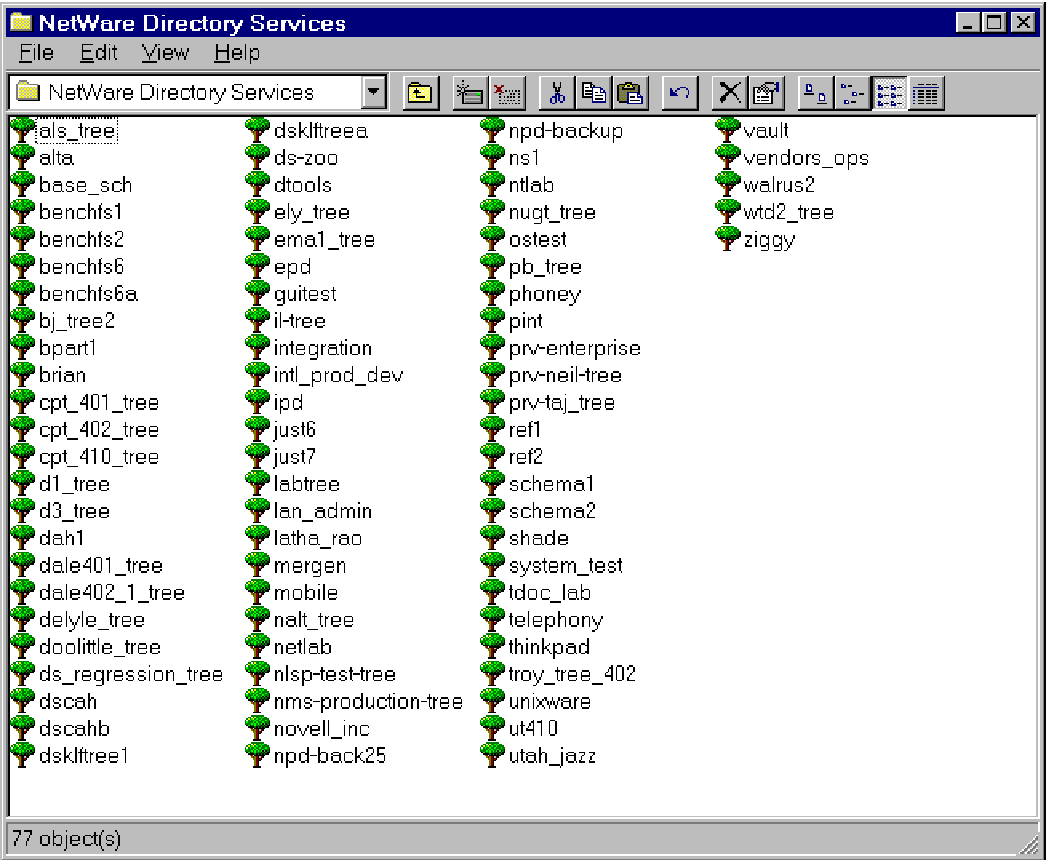The image size is (1046, 860).
Task: Select the nms-production-tree entry text
Action: [x=368, y=701]
